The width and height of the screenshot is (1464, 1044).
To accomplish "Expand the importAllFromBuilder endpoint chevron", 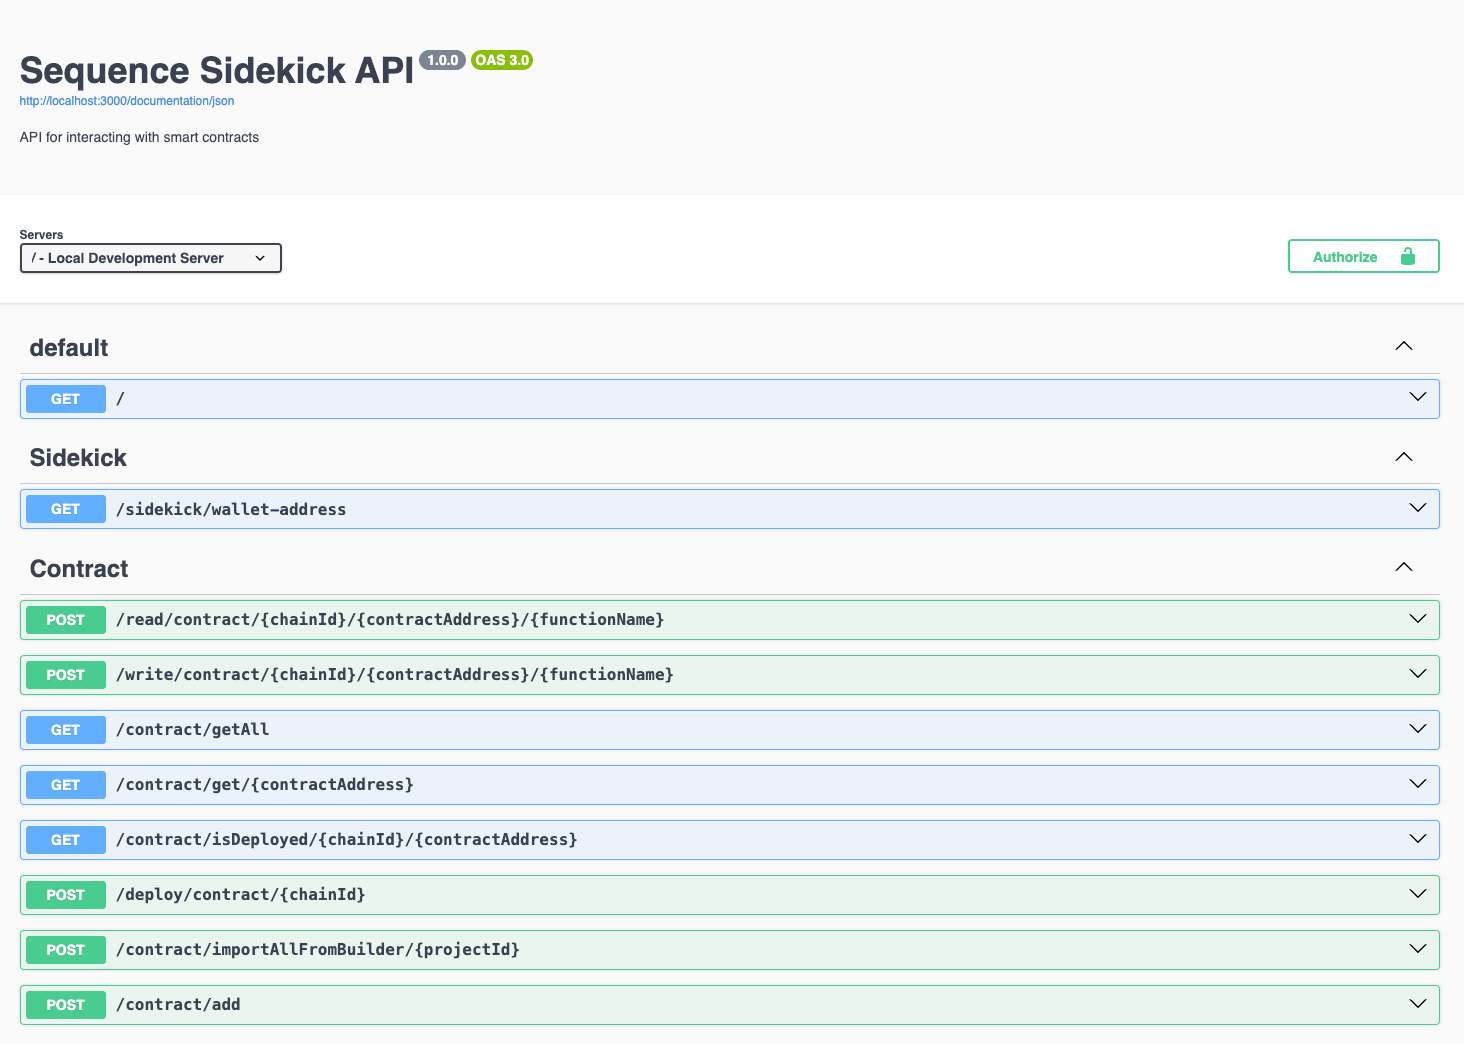I will (x=1418, y=949).
